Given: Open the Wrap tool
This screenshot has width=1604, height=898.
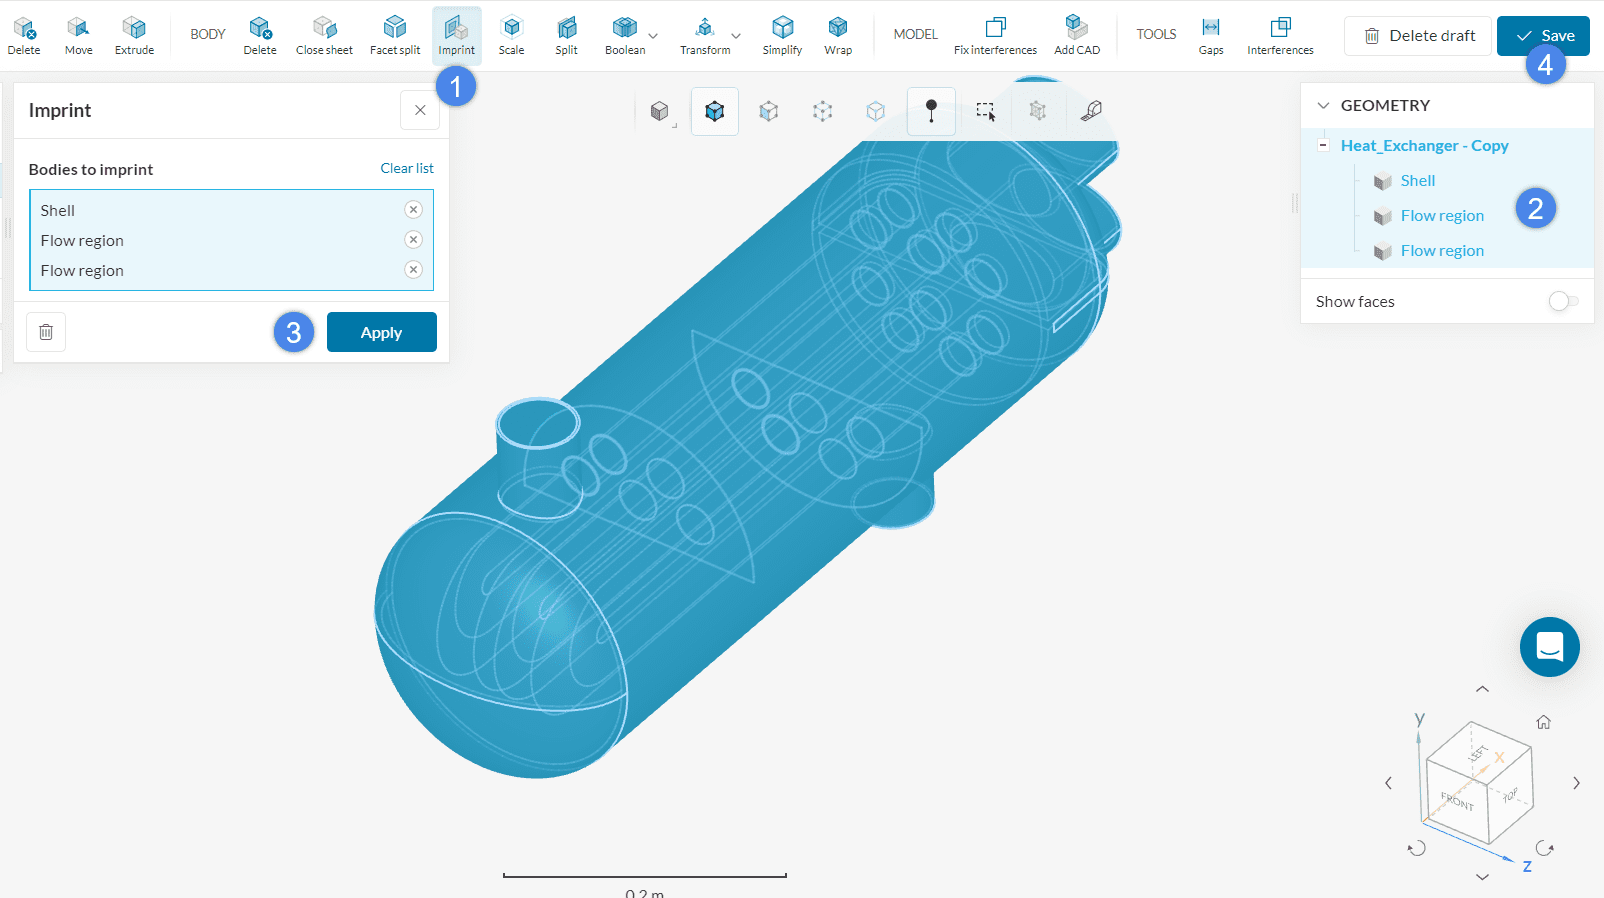Looking at the screenshot, I should (x=838, y=35).
